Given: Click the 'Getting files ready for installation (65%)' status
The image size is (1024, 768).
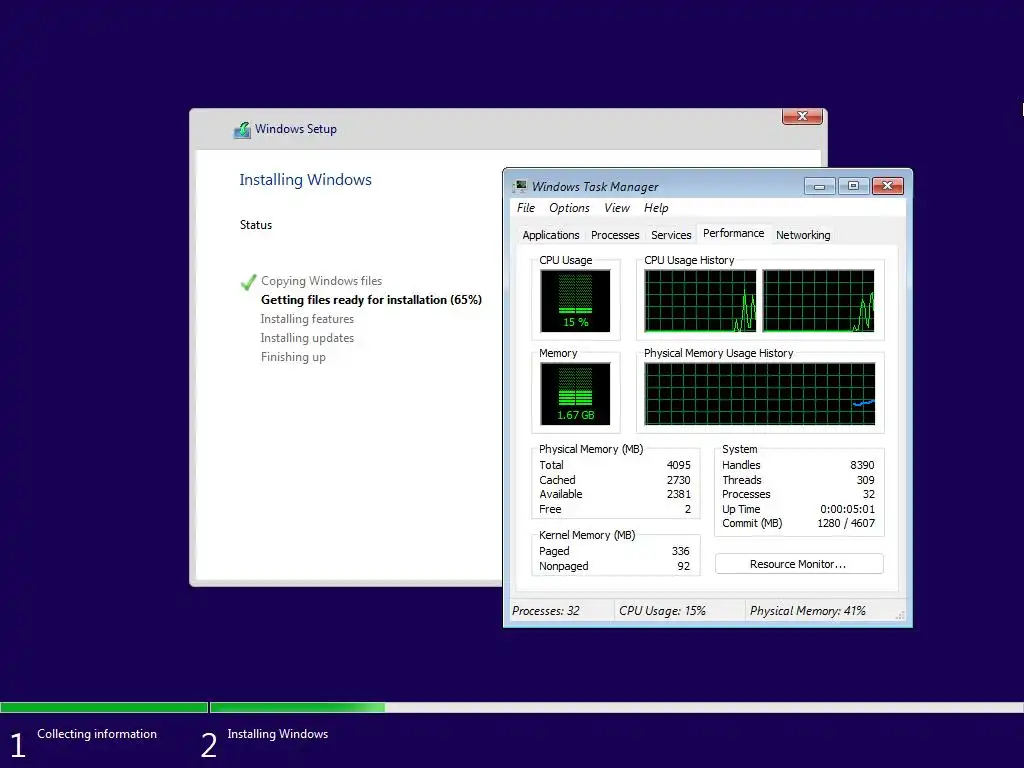Looking at the screenshot, I should pyautogui.click(x=371, y=300).
